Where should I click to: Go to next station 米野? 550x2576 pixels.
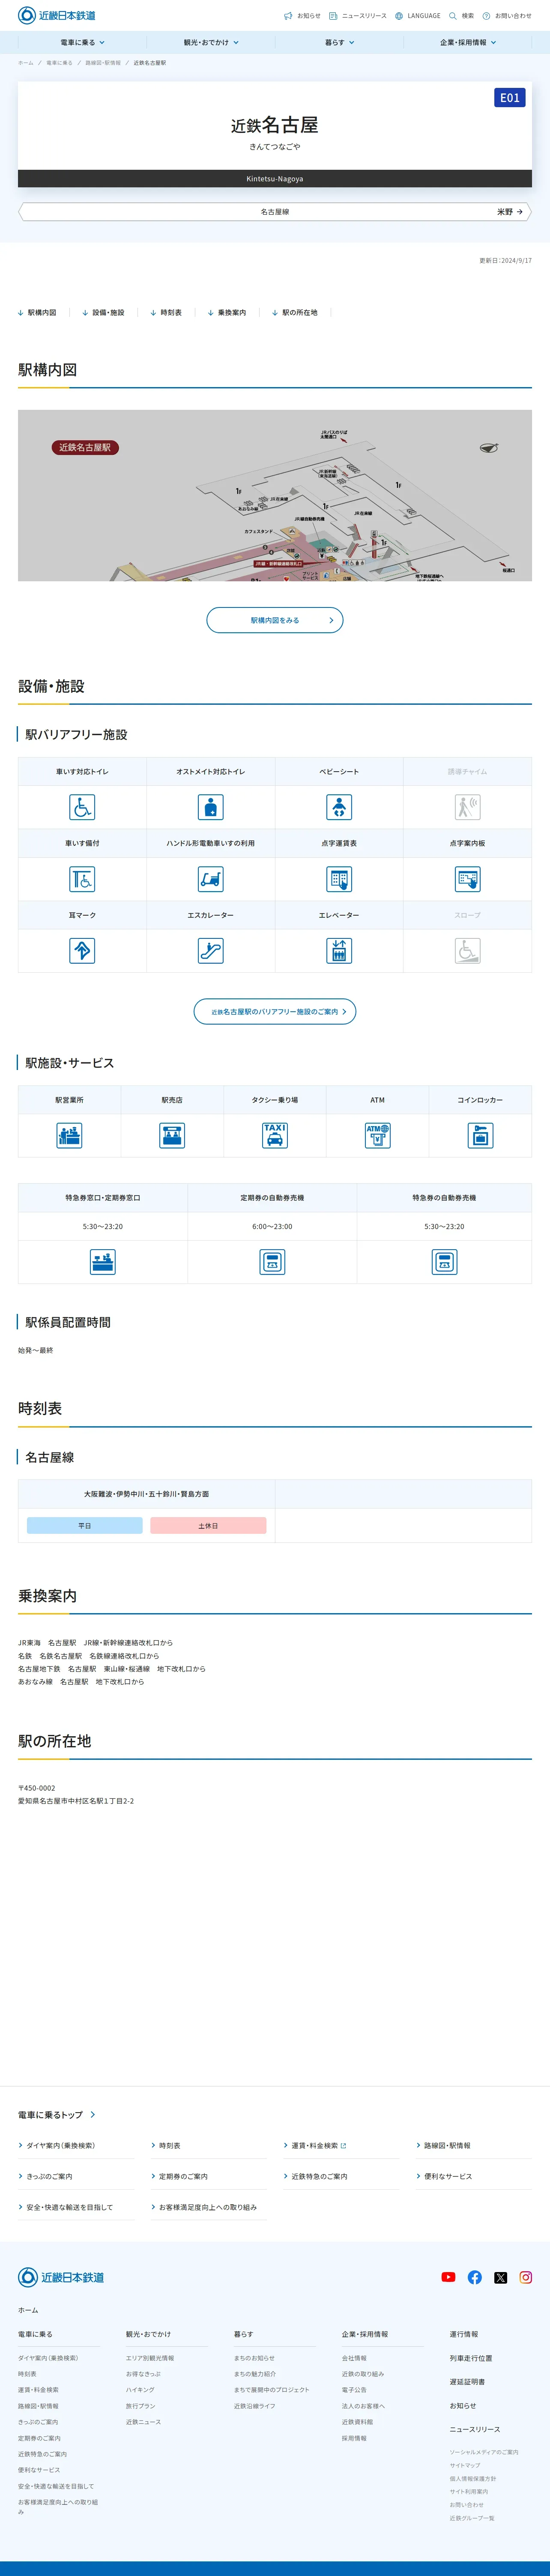tap(510, 212)
